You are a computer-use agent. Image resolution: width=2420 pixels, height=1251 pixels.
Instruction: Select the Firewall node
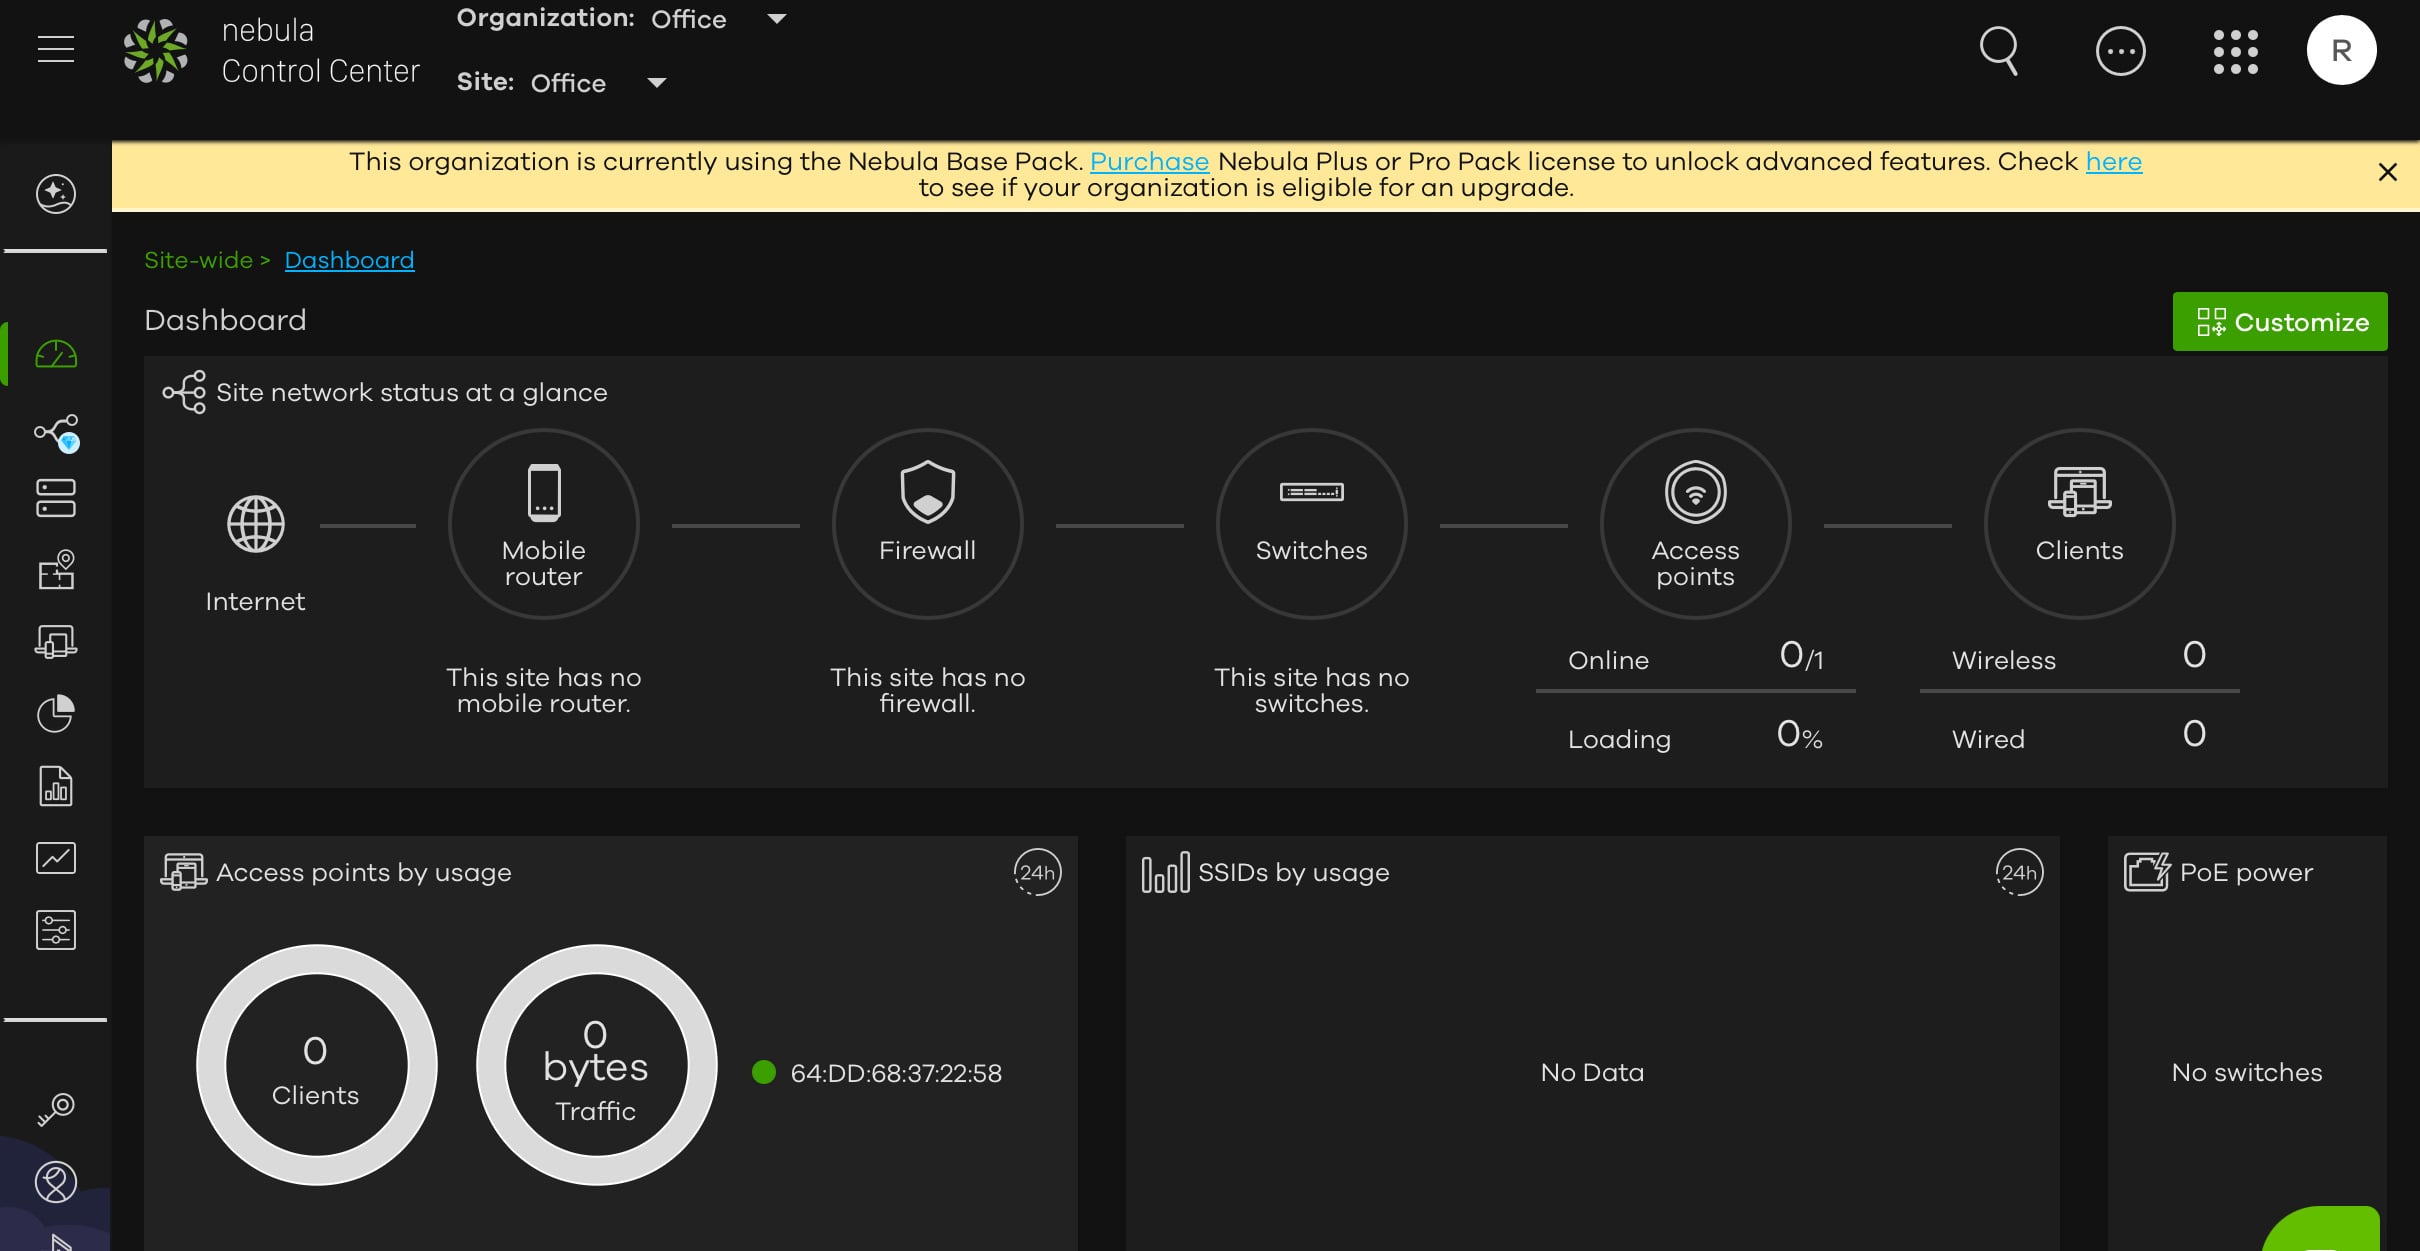(x=928, y=524)
